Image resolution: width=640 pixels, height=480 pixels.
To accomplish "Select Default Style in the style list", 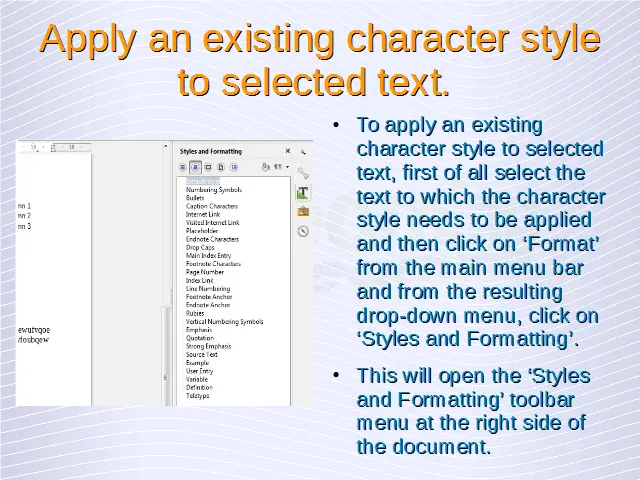I will click(202, 181).
